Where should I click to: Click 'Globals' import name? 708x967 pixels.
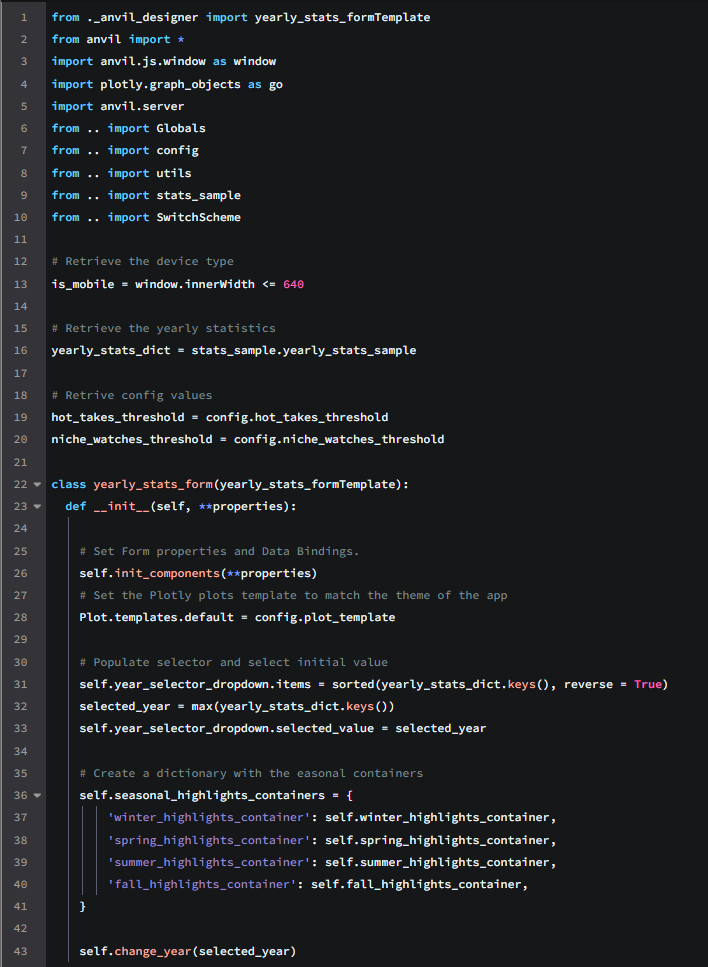181,128
